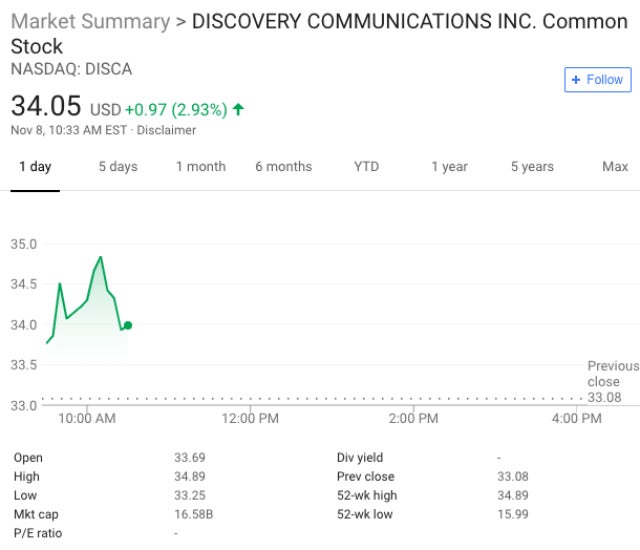The height and width of the screenshot is (550, 640).
Task: Switch to the 6 months tab
Action: click(x=283, y=167)
